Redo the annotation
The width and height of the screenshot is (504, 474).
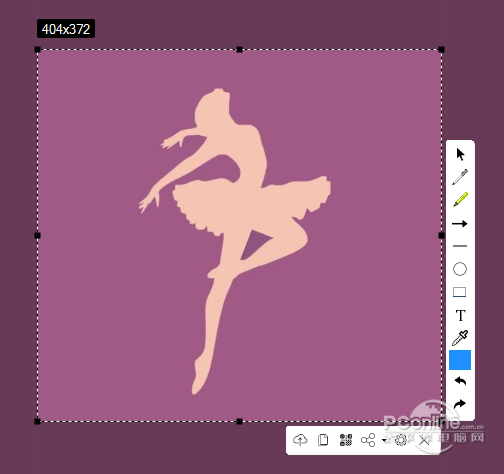(x=460, y=404)
